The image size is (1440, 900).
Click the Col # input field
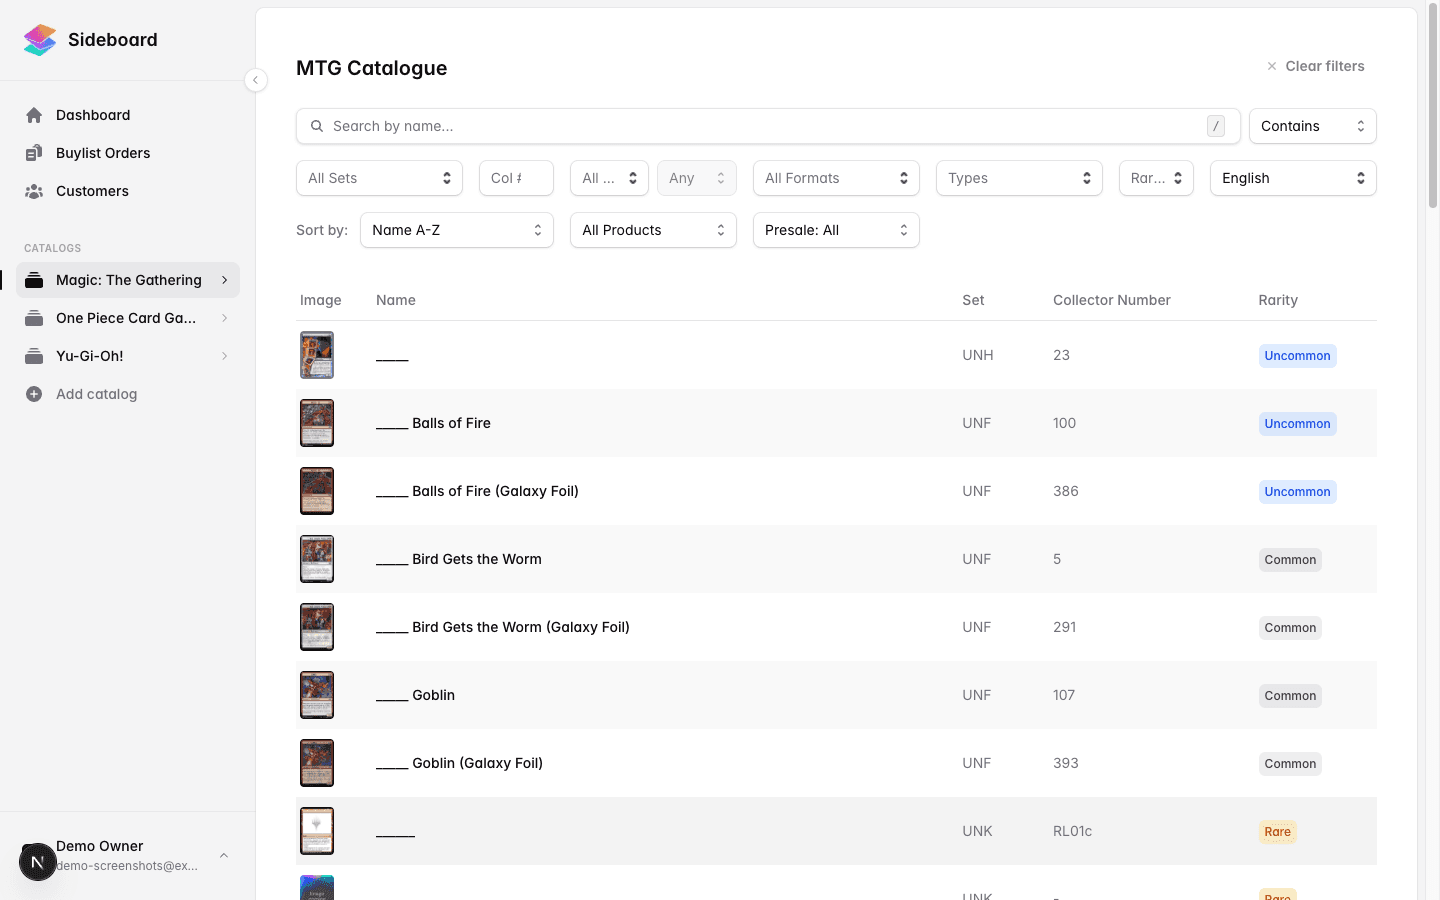516,178
